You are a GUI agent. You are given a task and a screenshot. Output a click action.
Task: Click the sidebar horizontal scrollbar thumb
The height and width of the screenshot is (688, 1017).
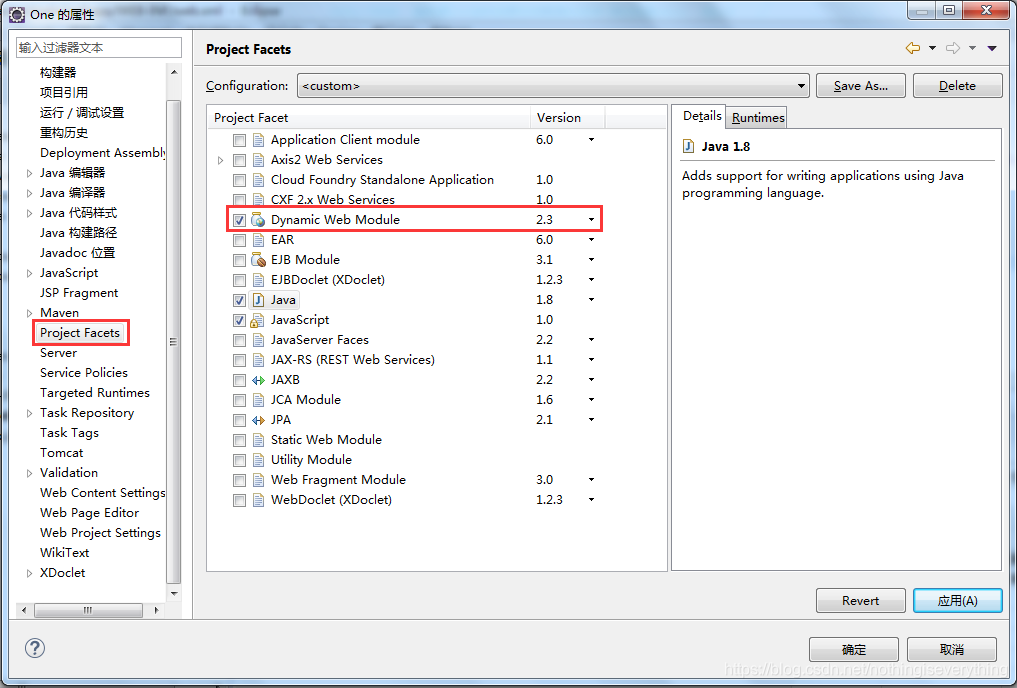[88, 610]
